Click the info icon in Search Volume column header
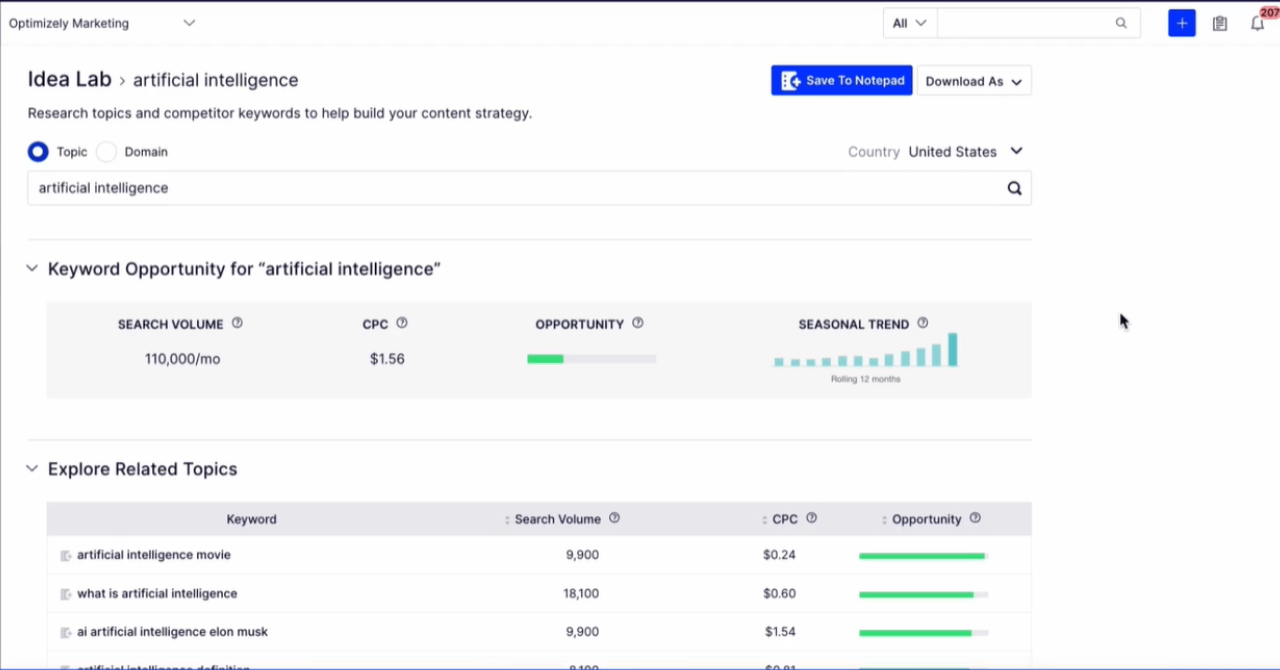 [x=615, y=518]
